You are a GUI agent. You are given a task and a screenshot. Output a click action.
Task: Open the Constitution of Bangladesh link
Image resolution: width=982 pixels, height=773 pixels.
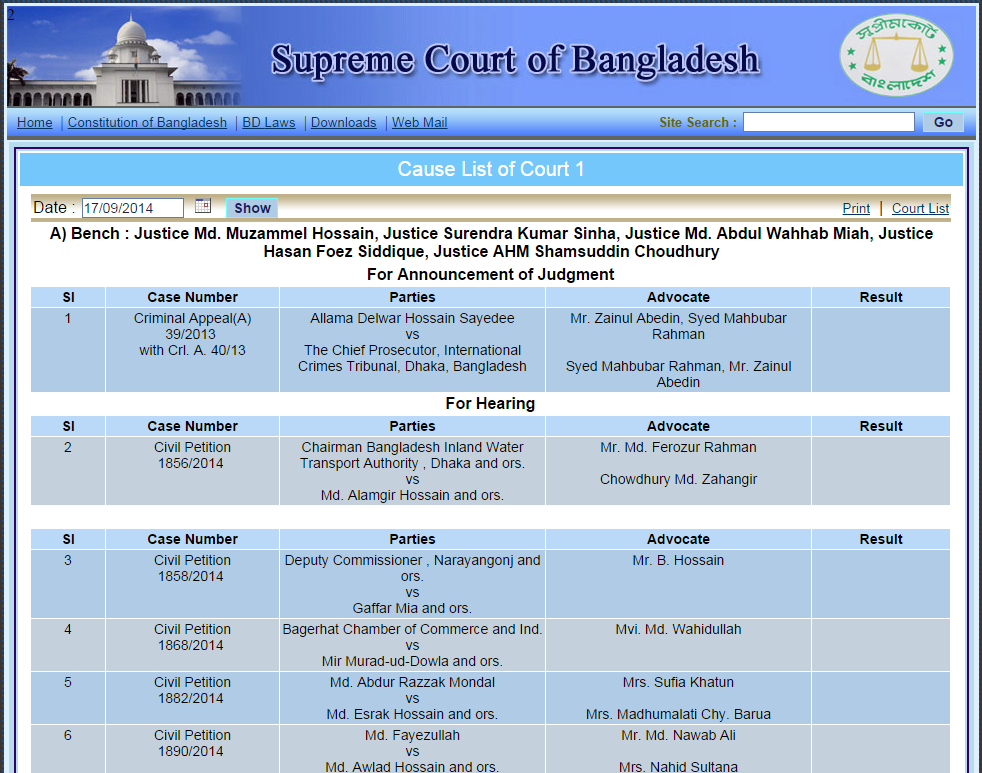pos(147,123)
